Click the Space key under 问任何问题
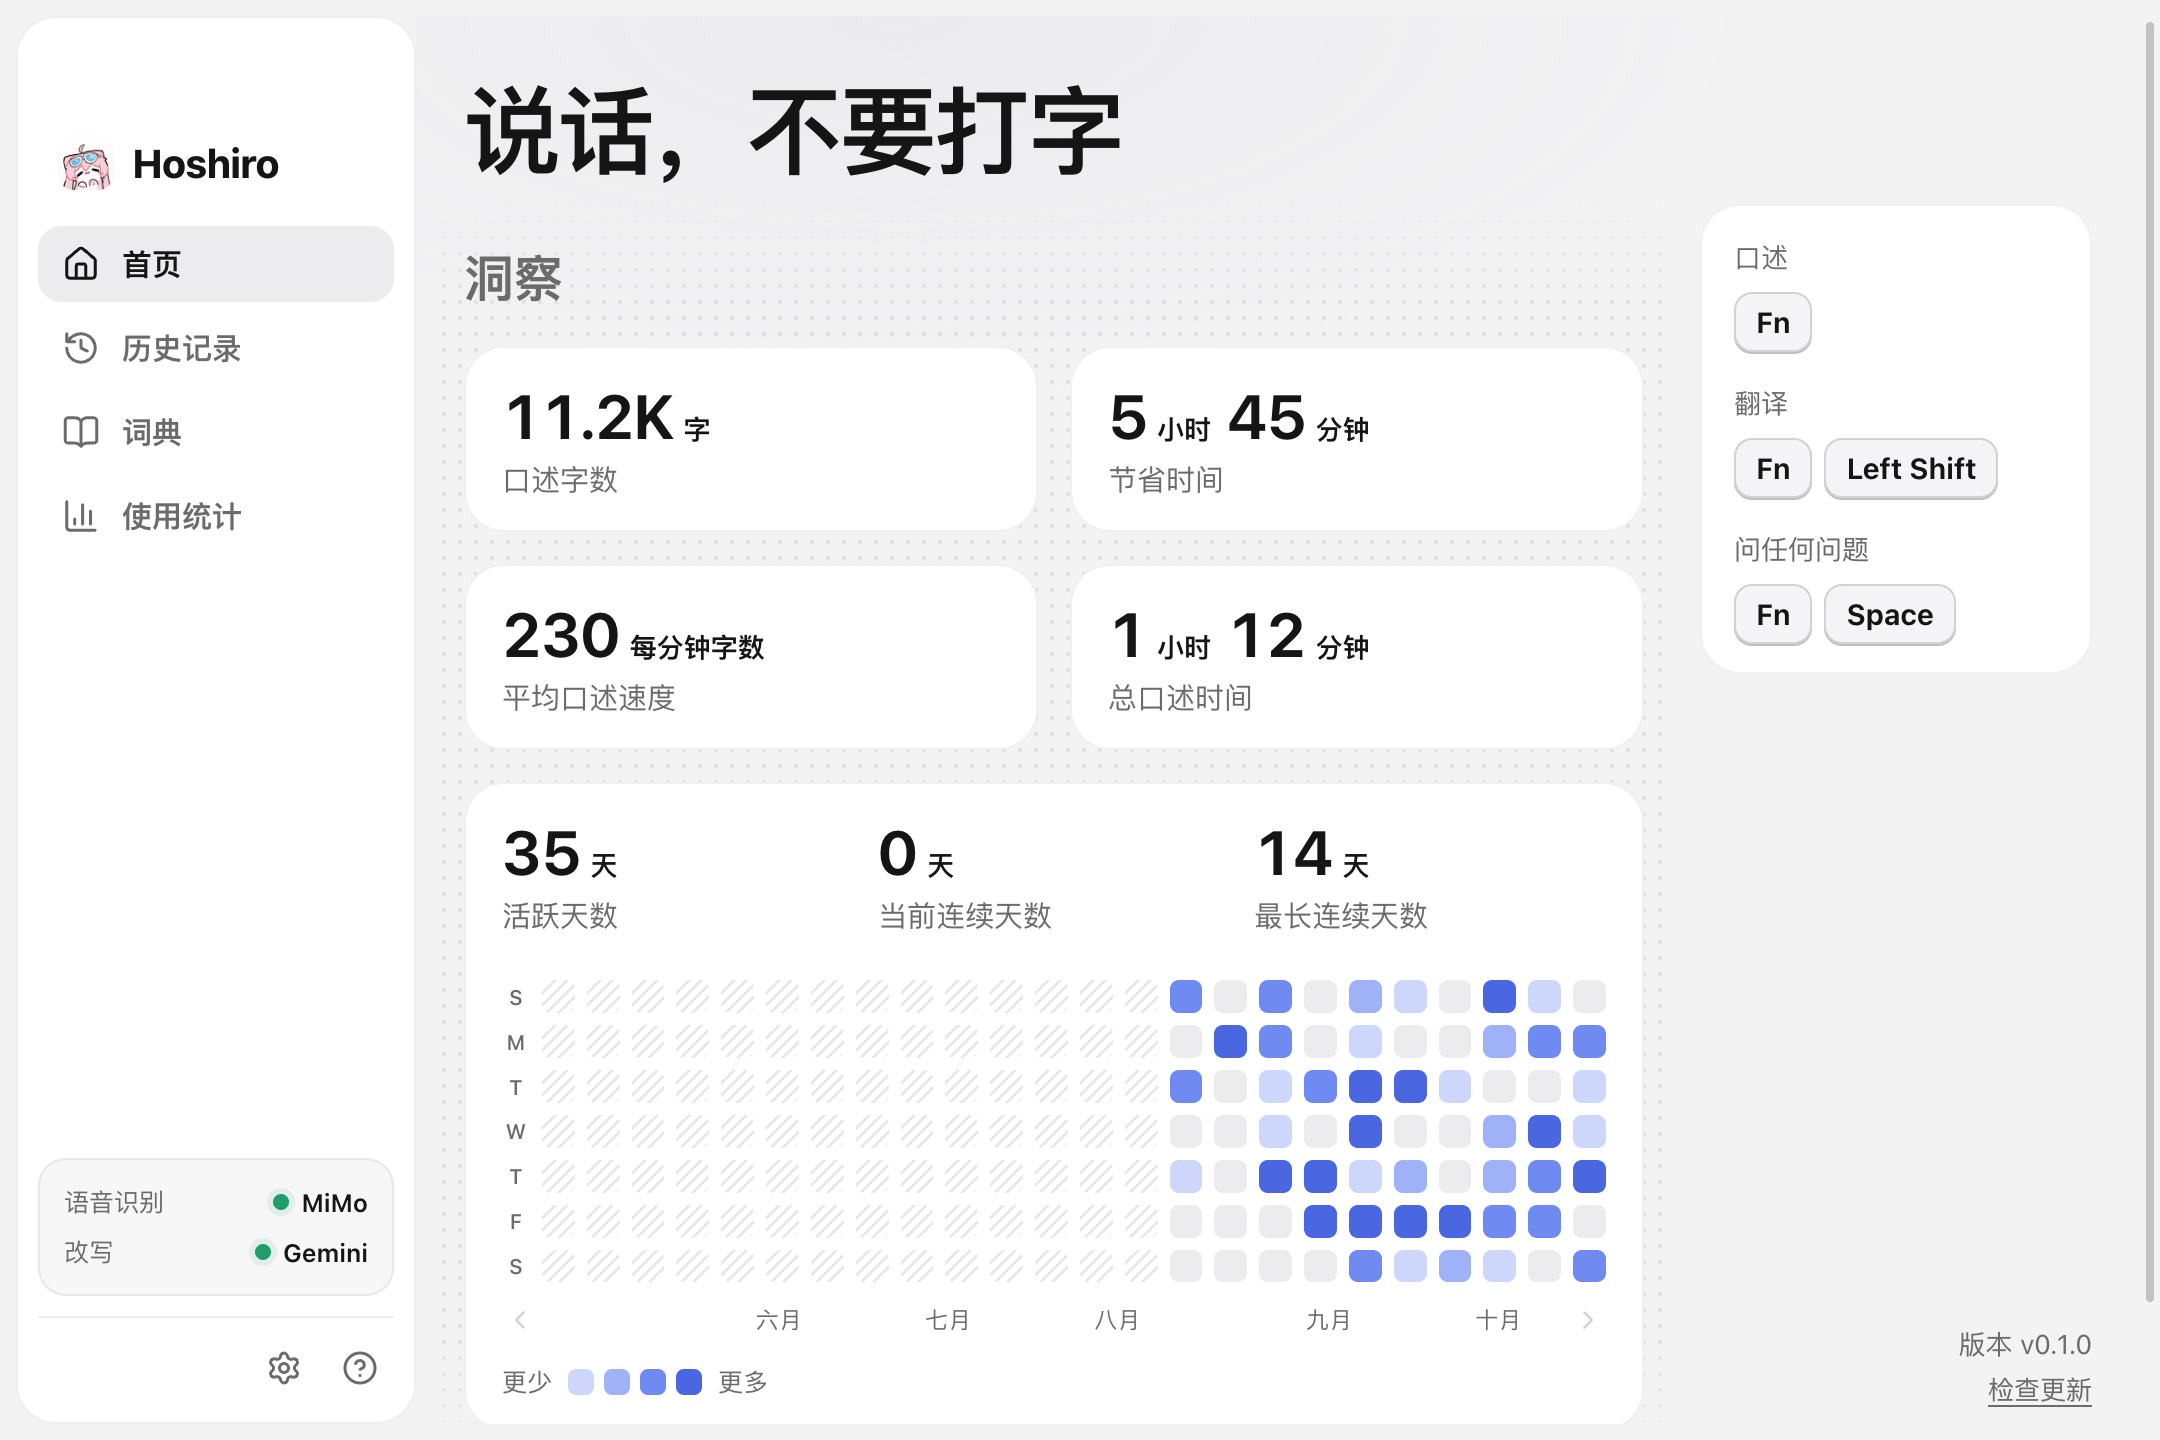This screenshot has width=2160, height=1440. click(1889, 615)
